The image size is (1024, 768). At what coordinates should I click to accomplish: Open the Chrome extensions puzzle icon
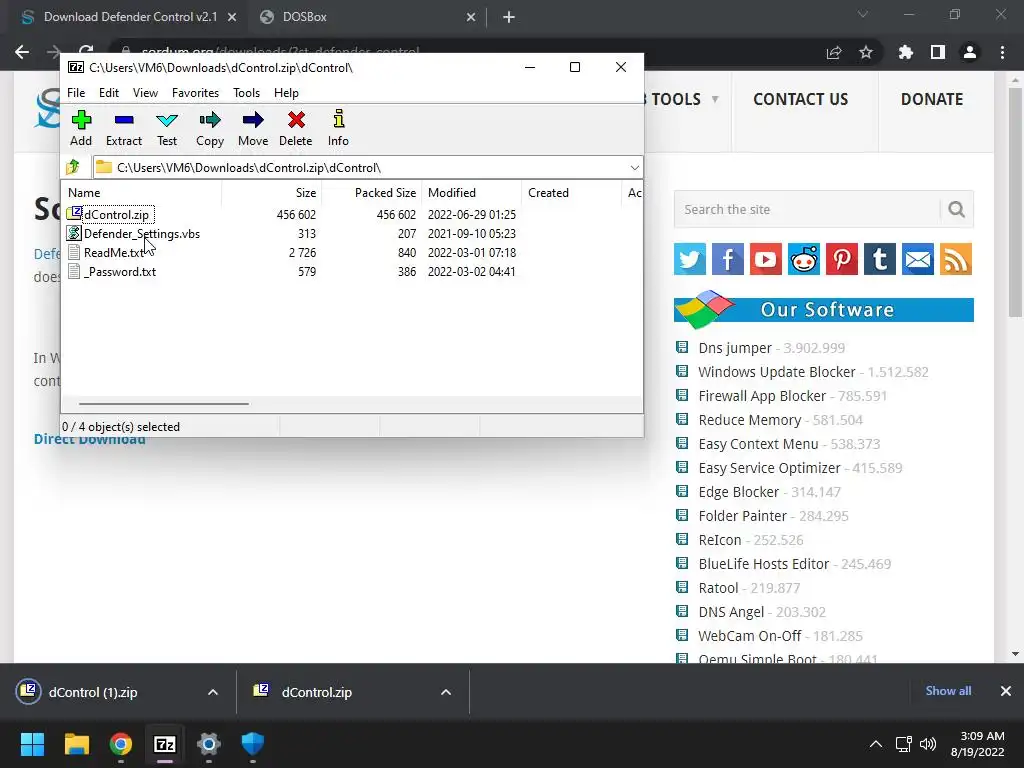pyautogui.click(x=906, y=52)
